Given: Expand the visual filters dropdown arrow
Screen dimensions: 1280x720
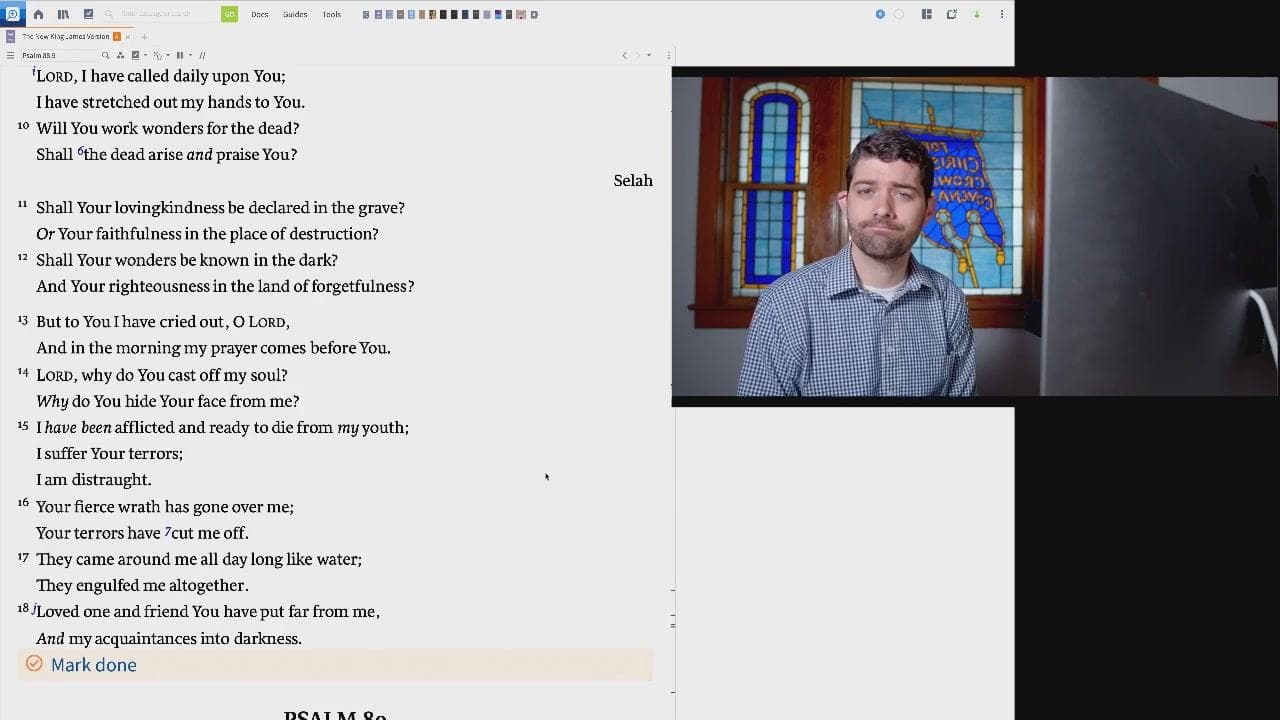Looking at the screenshot, I should coord(145,55).
